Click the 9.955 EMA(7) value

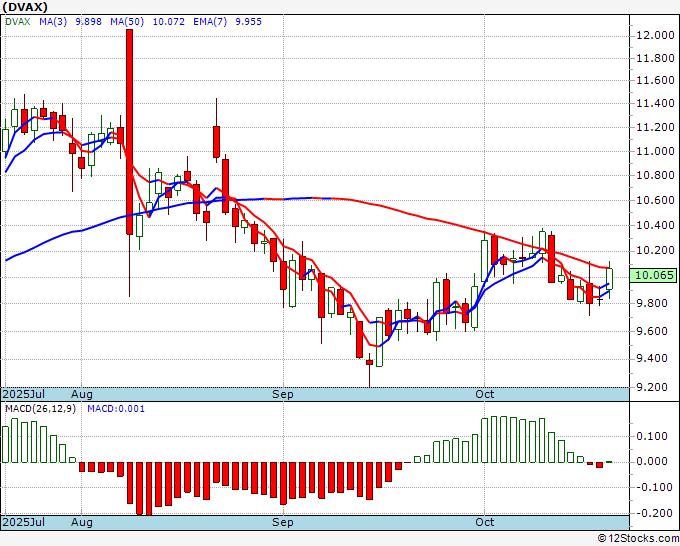pyautogui.click(x=248, y=22)
